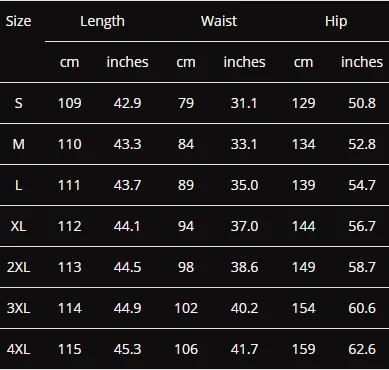Viewport: 389px width, 370px height.
Task: Select the 62.6 inches hip cell
Action: click(362, 349)
